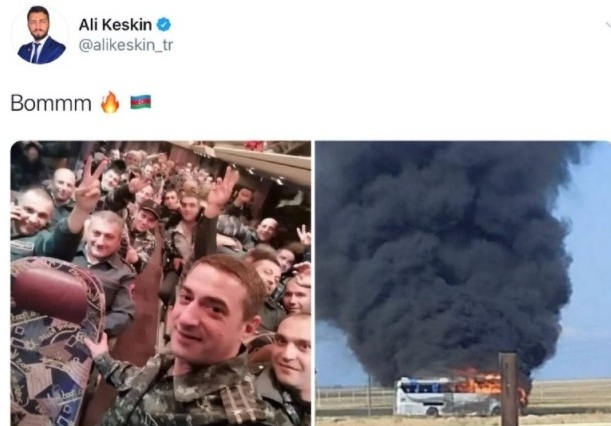Click the fire emoji in tweet
The image size is (611, 426).
click(110, 103)
